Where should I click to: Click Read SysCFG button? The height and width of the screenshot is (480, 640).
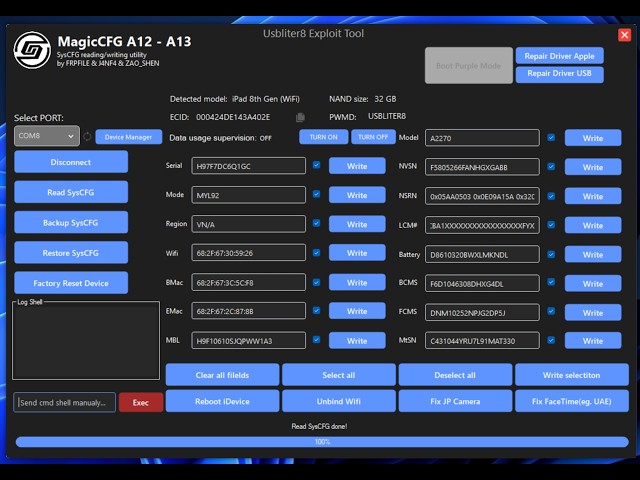[x=71, y=192]
